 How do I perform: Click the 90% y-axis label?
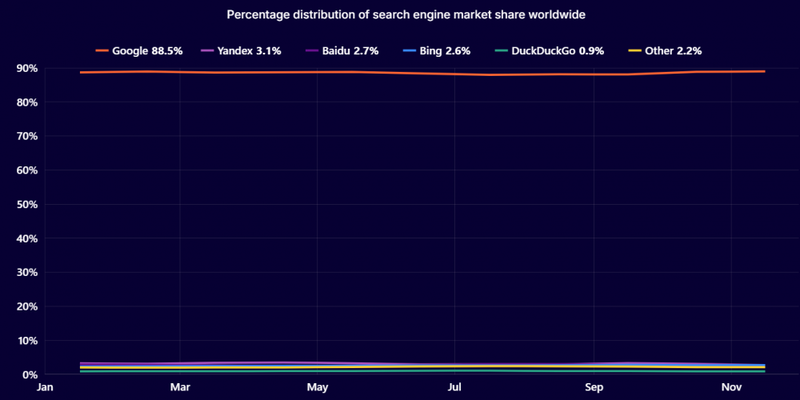(29, 68)
